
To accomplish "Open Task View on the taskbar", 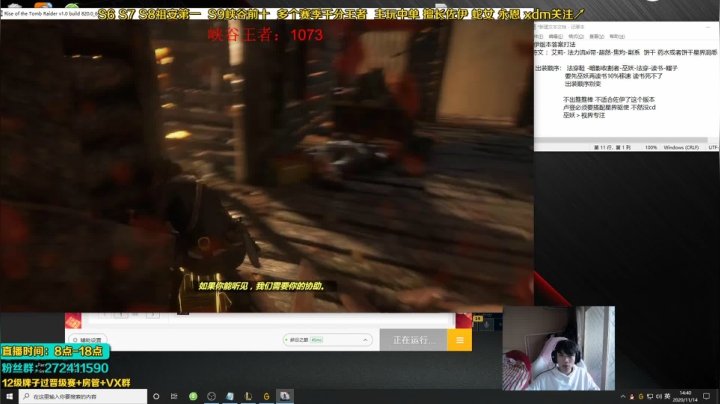I will click(x=174, y=396).
